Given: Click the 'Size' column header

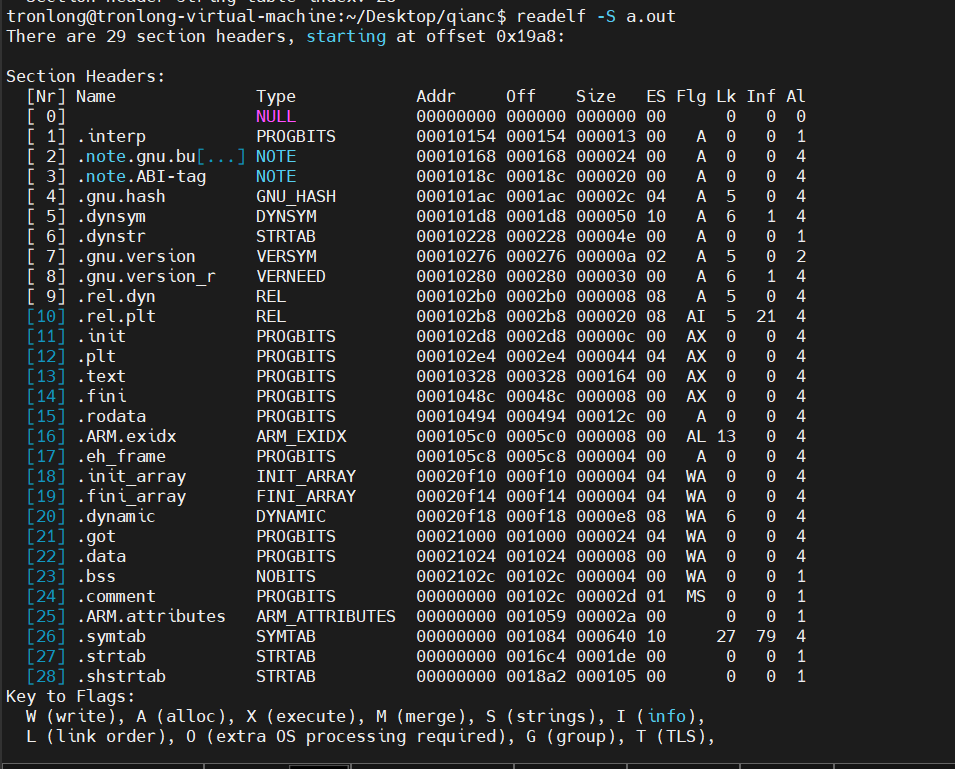Looking at the screenshot, I should 596,96.
